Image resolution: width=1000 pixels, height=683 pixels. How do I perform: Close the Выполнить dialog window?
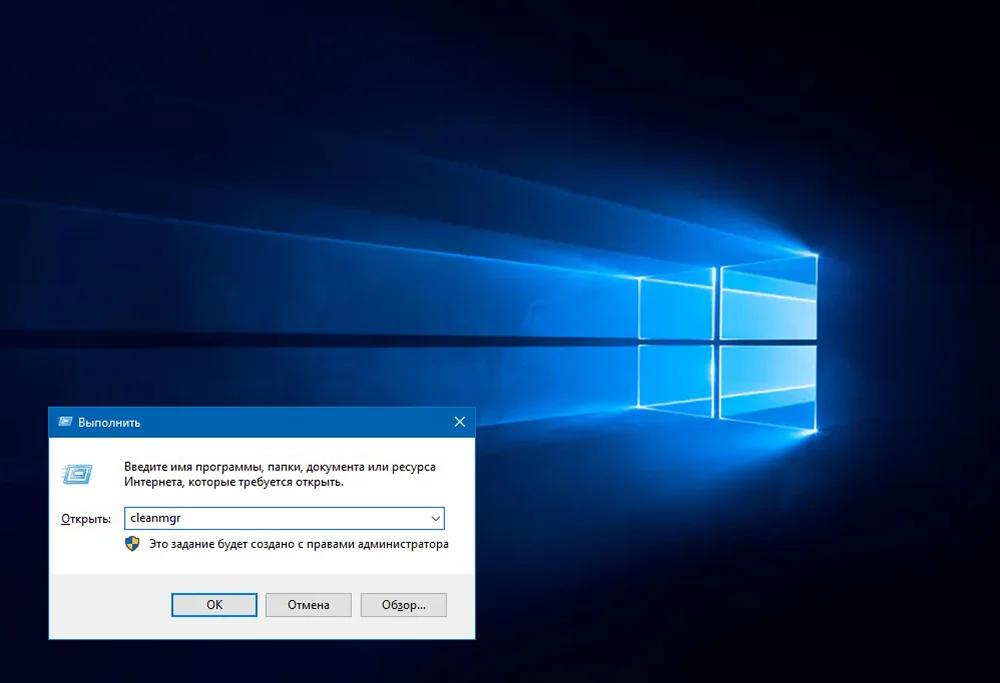(x=459, y=422)
